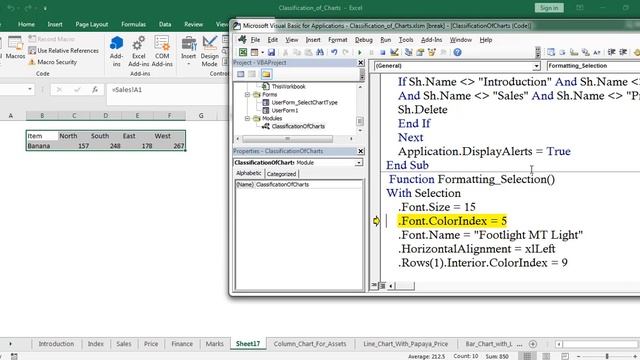The height and width of the screenshot is (360, 640).
Task: Open the File menu in VBA editor
Action: (255, 40)
